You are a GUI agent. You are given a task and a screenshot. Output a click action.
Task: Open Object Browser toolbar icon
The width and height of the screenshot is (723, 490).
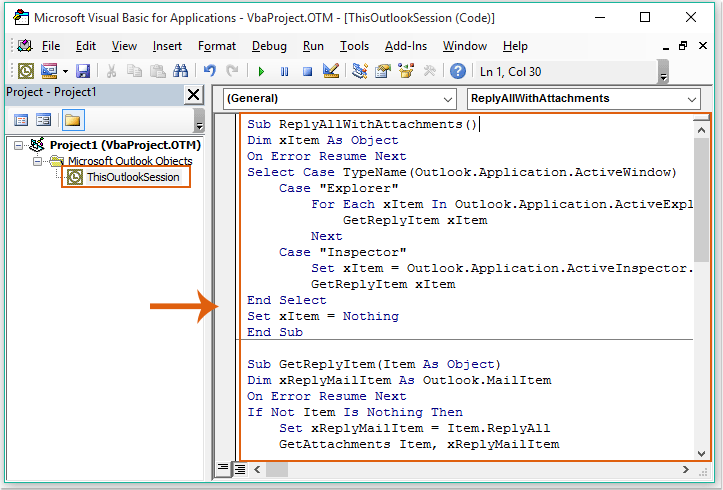point(406,71)
